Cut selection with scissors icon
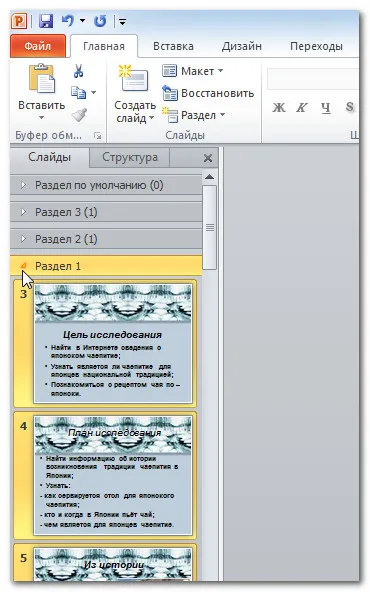370x592 pixels. pyautogui.click(x=79, y=71)
